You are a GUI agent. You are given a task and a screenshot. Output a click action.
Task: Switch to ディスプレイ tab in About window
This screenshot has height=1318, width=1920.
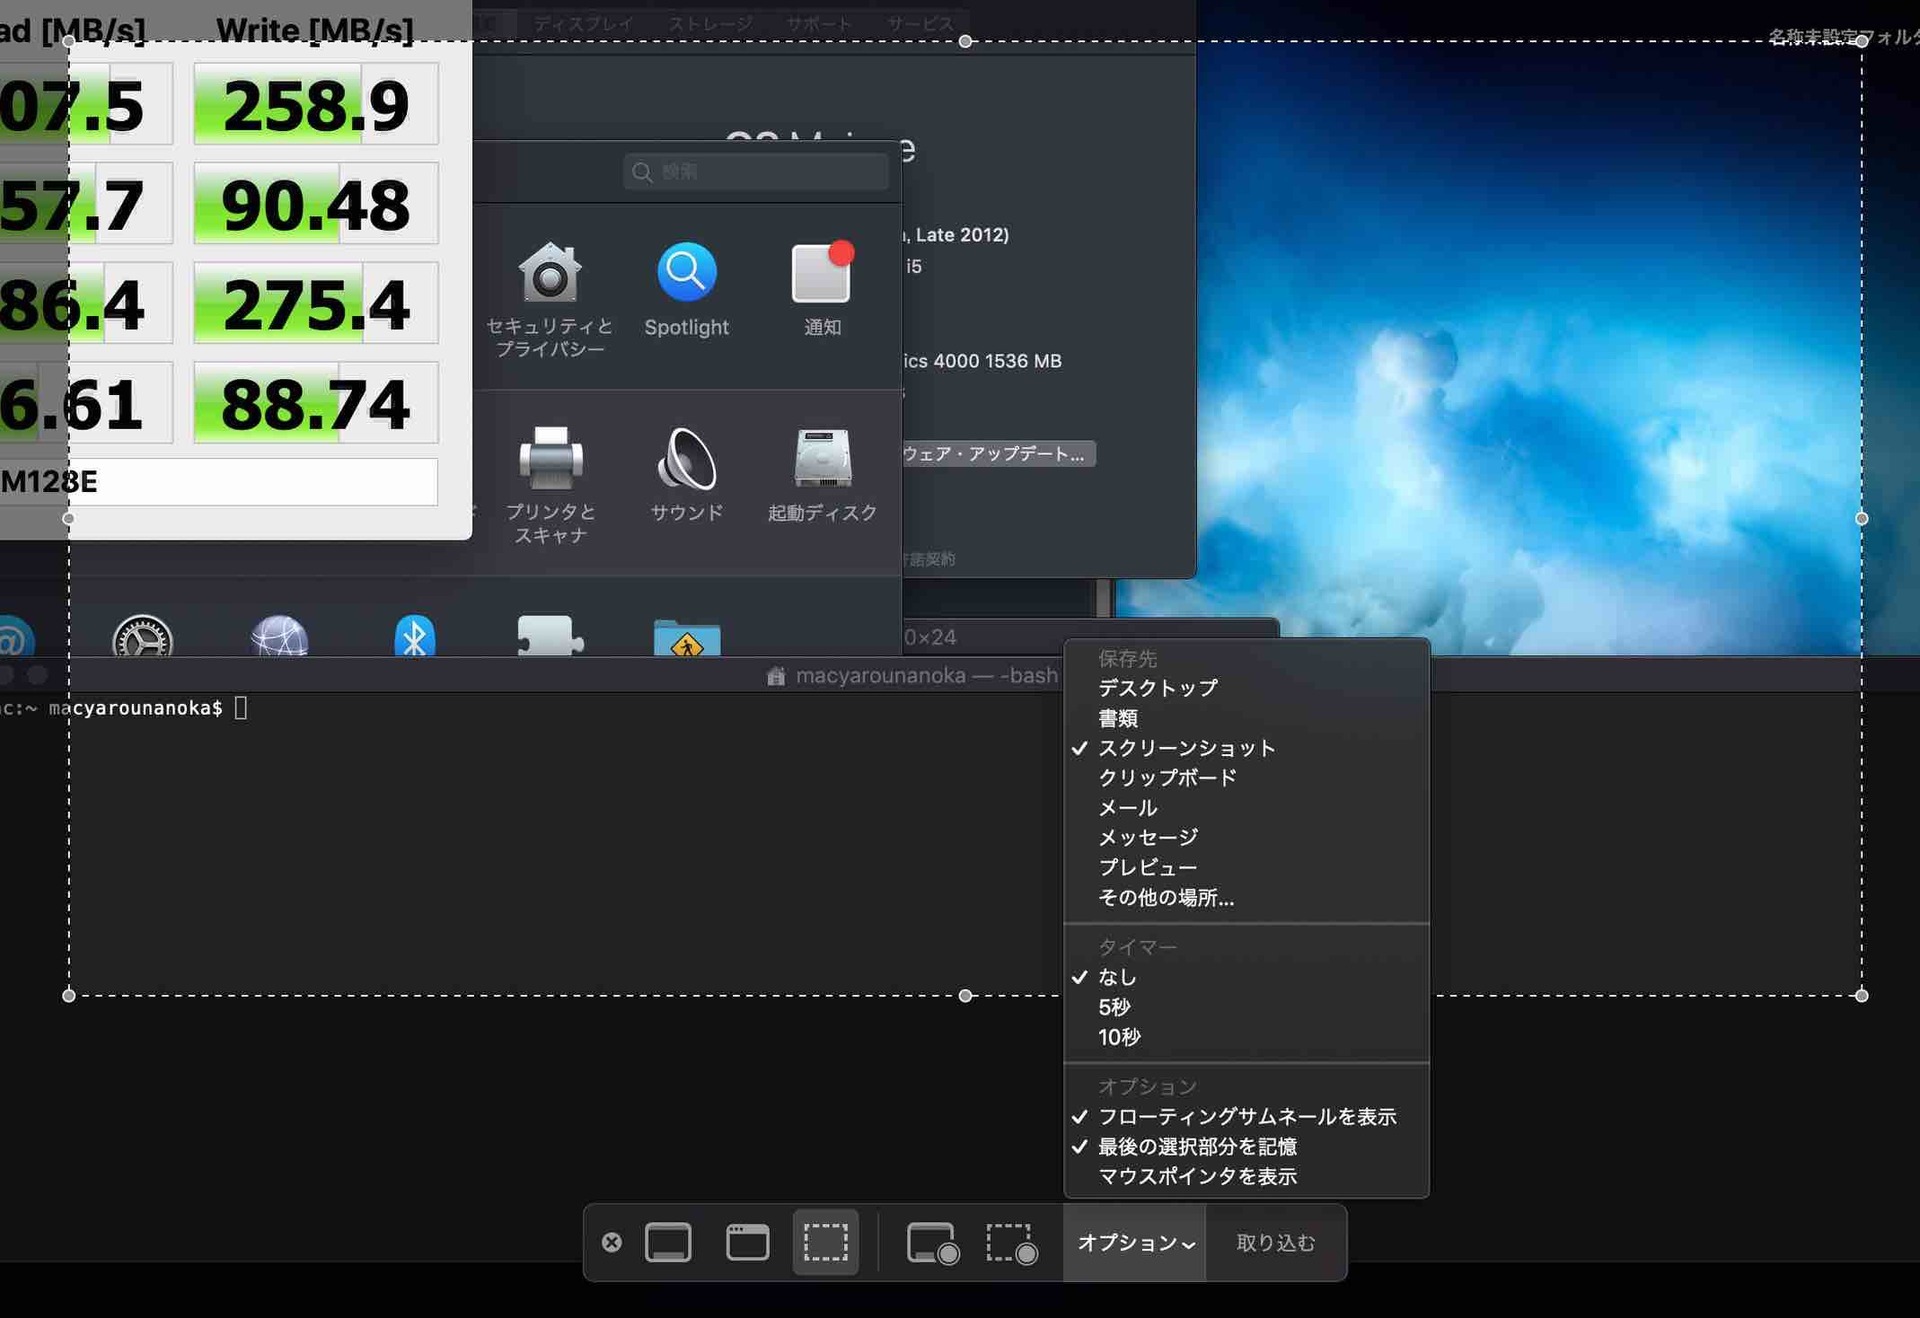coord(583,23)
